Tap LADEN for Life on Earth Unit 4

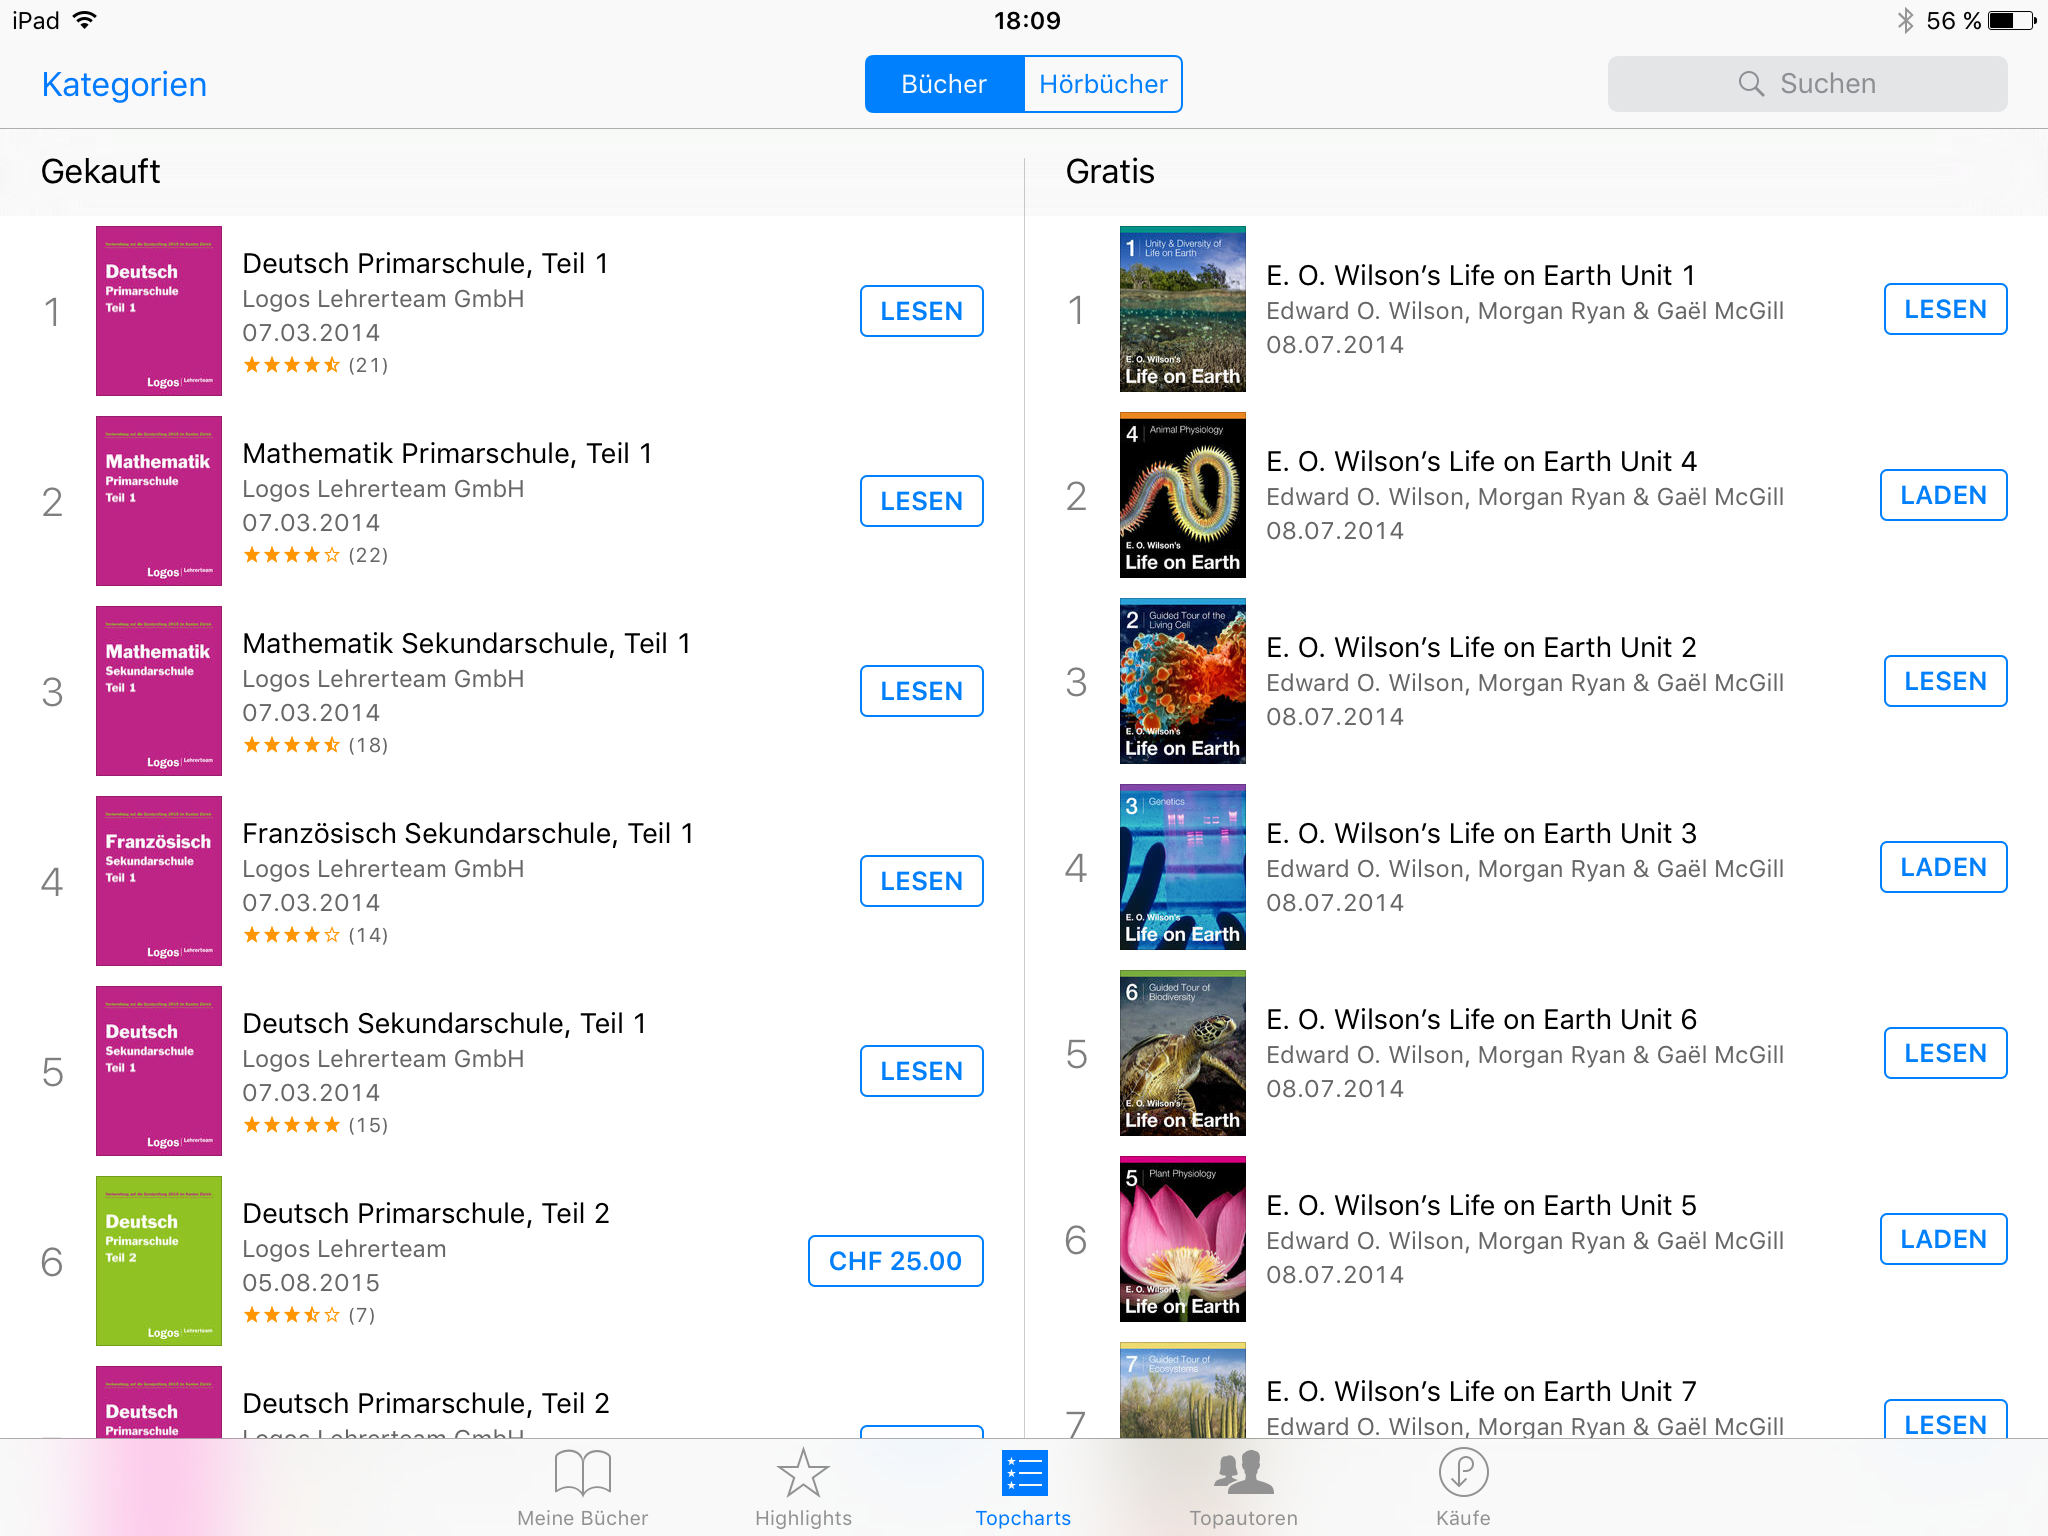[x=1943, y=495]
